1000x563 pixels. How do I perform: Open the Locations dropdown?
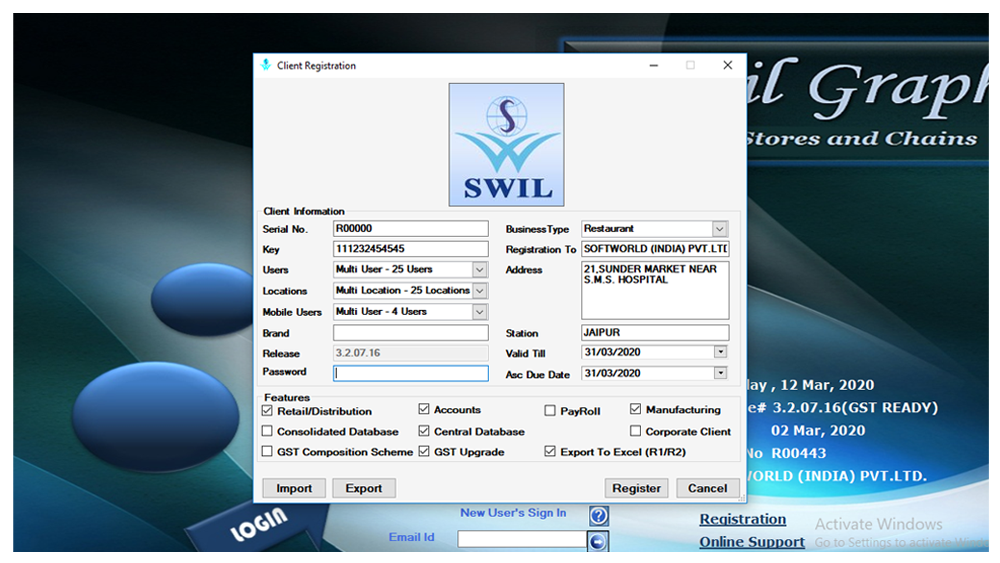pos(480,291)
